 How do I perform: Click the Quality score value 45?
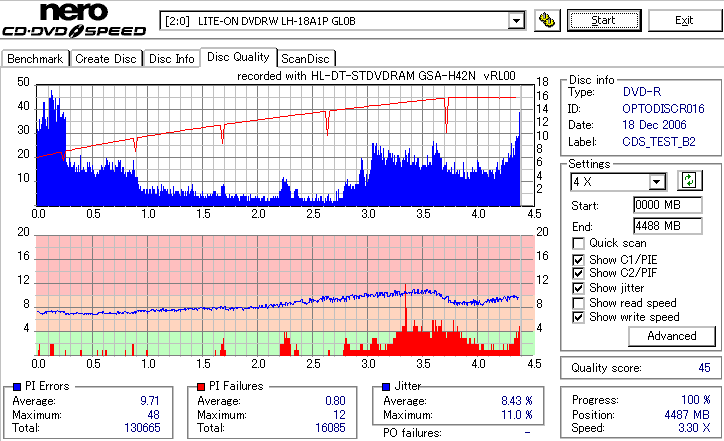704,368
